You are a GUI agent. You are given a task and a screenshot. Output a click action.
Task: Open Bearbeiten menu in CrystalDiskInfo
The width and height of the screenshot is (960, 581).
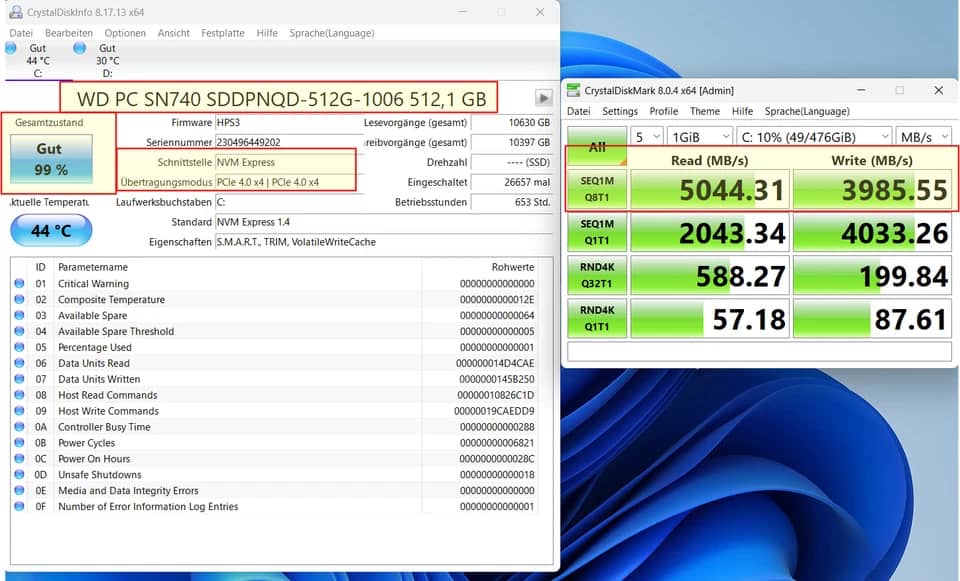coord(69,33)
